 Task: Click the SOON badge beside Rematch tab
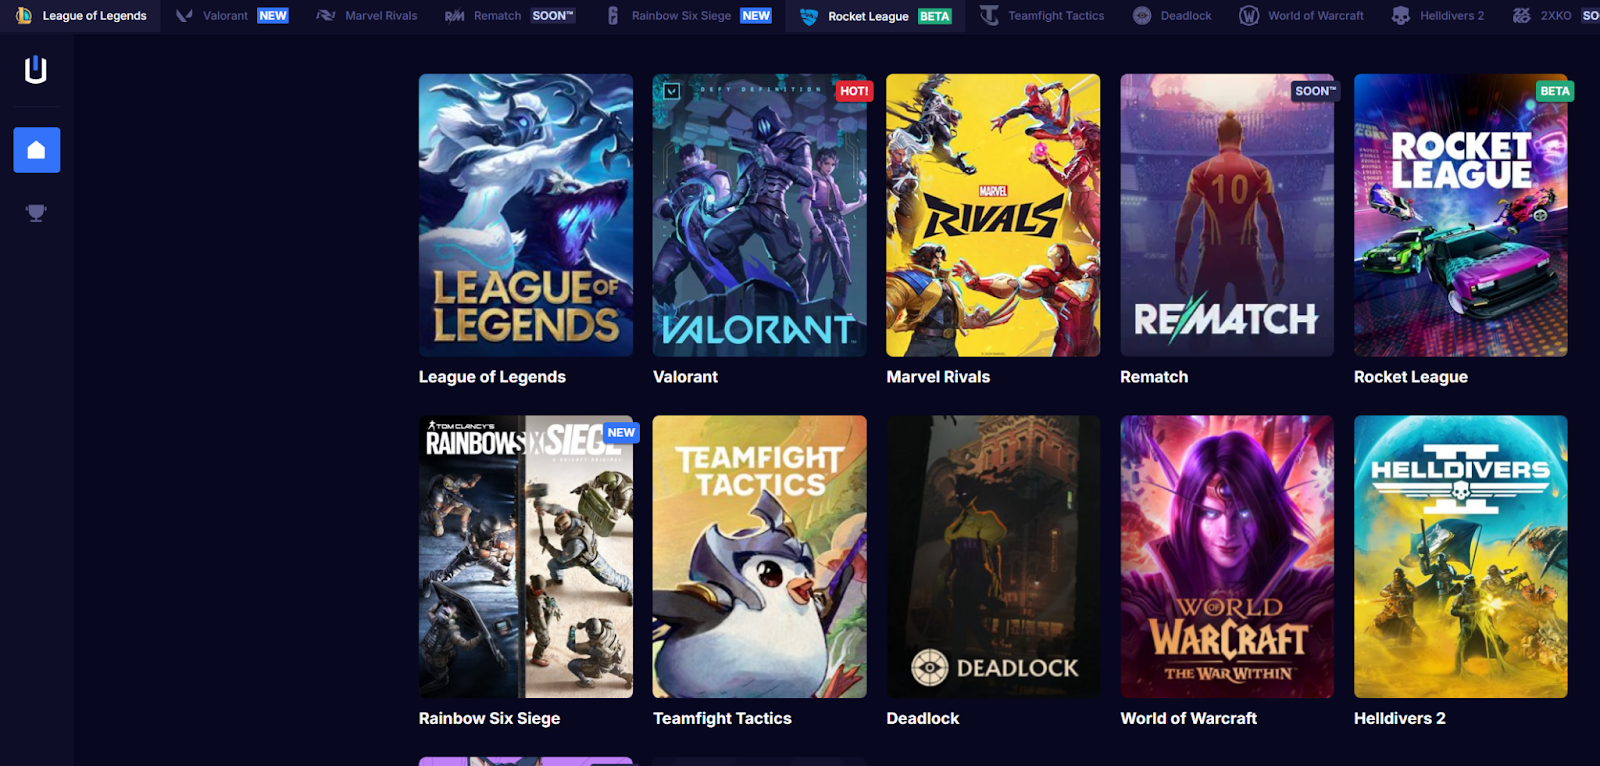(x=553, y=16)
